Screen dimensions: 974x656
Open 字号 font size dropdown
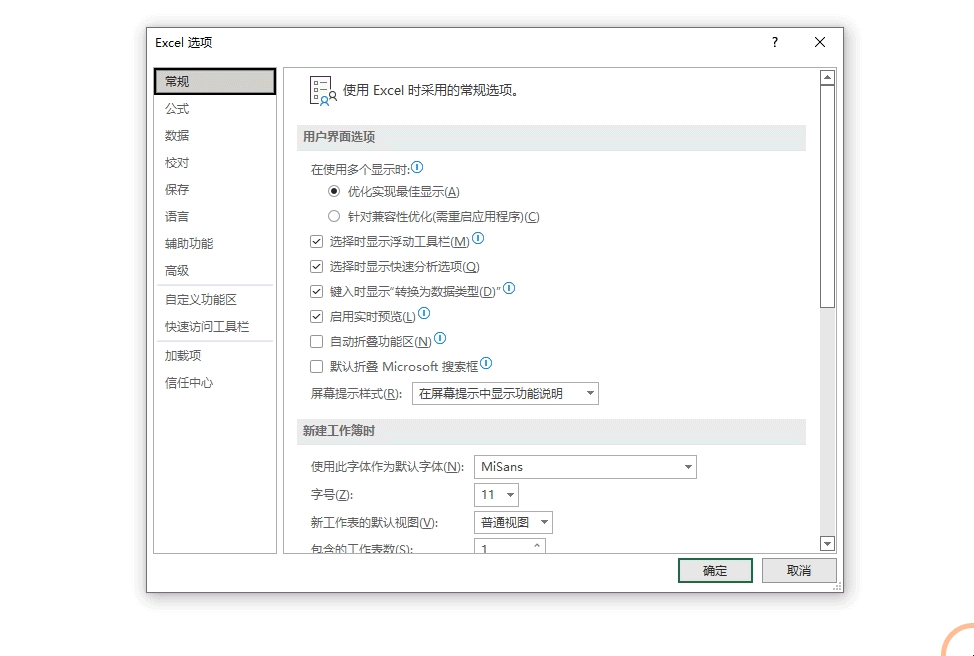tap(496, 495)
